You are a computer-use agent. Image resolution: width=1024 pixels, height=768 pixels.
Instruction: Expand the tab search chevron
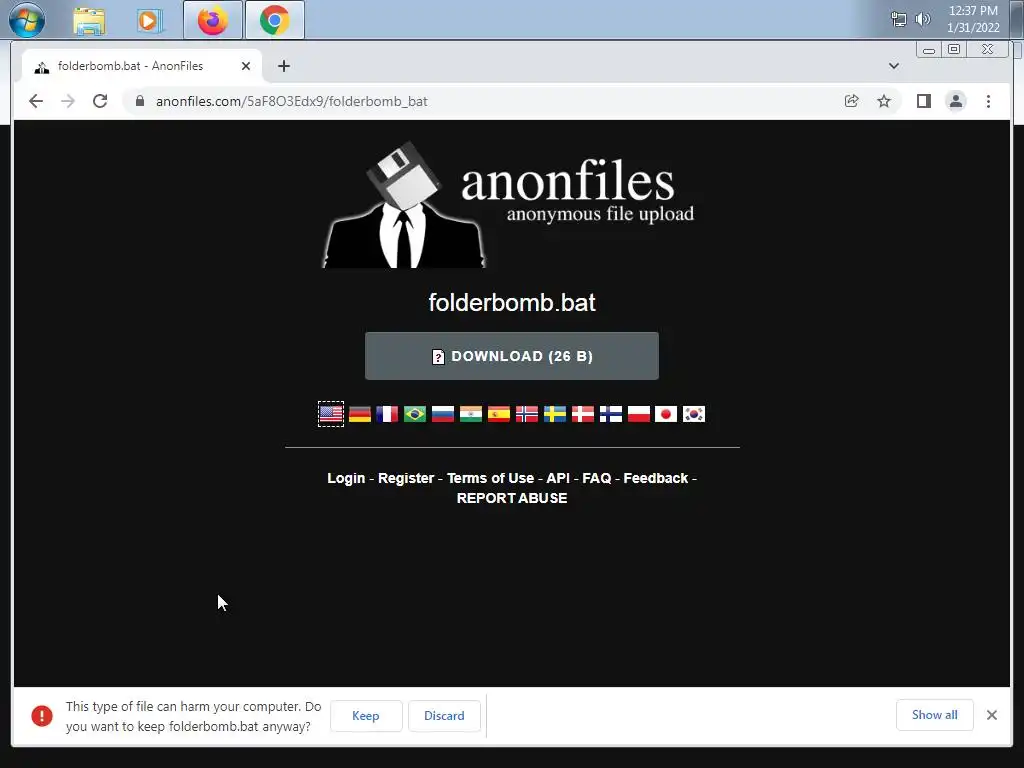(x=893, y=66)
